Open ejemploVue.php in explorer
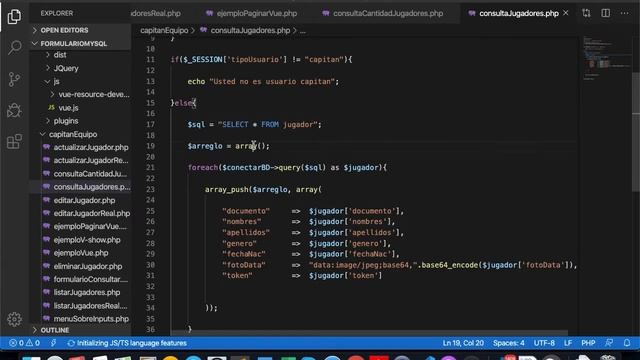Image resolution: width=640 pixels, height=360 pixels. (x=81, y=253)
